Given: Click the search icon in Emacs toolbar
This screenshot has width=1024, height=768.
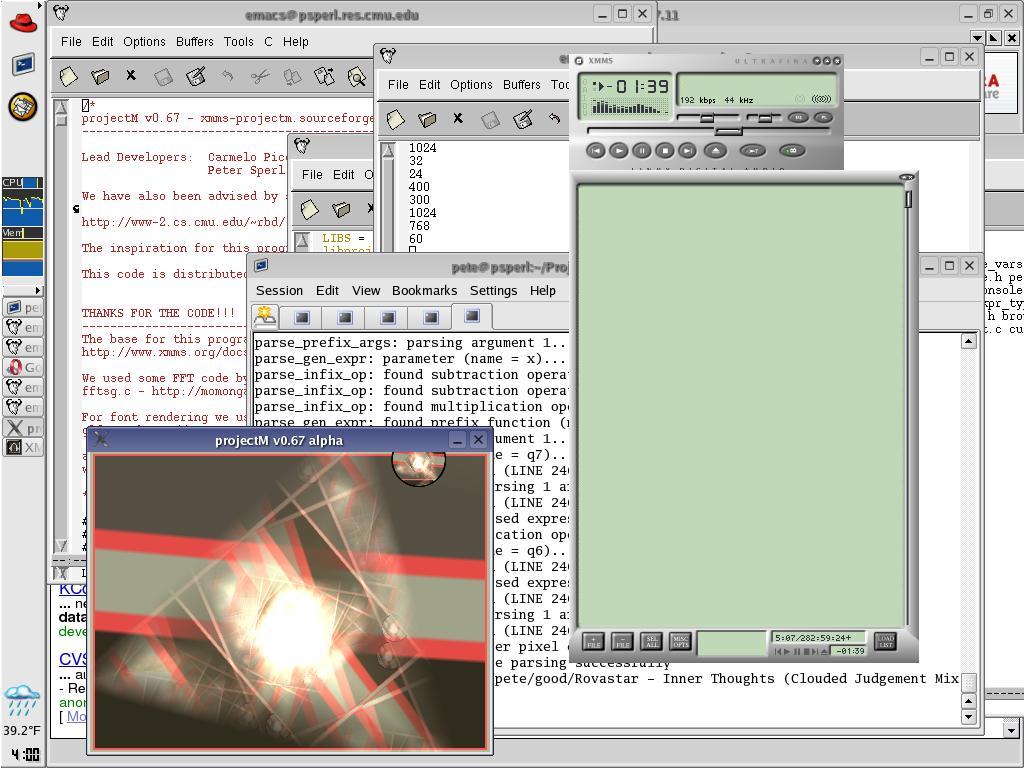Looking at the screenshot, I should pyautogui.click(x=357, y=76).
